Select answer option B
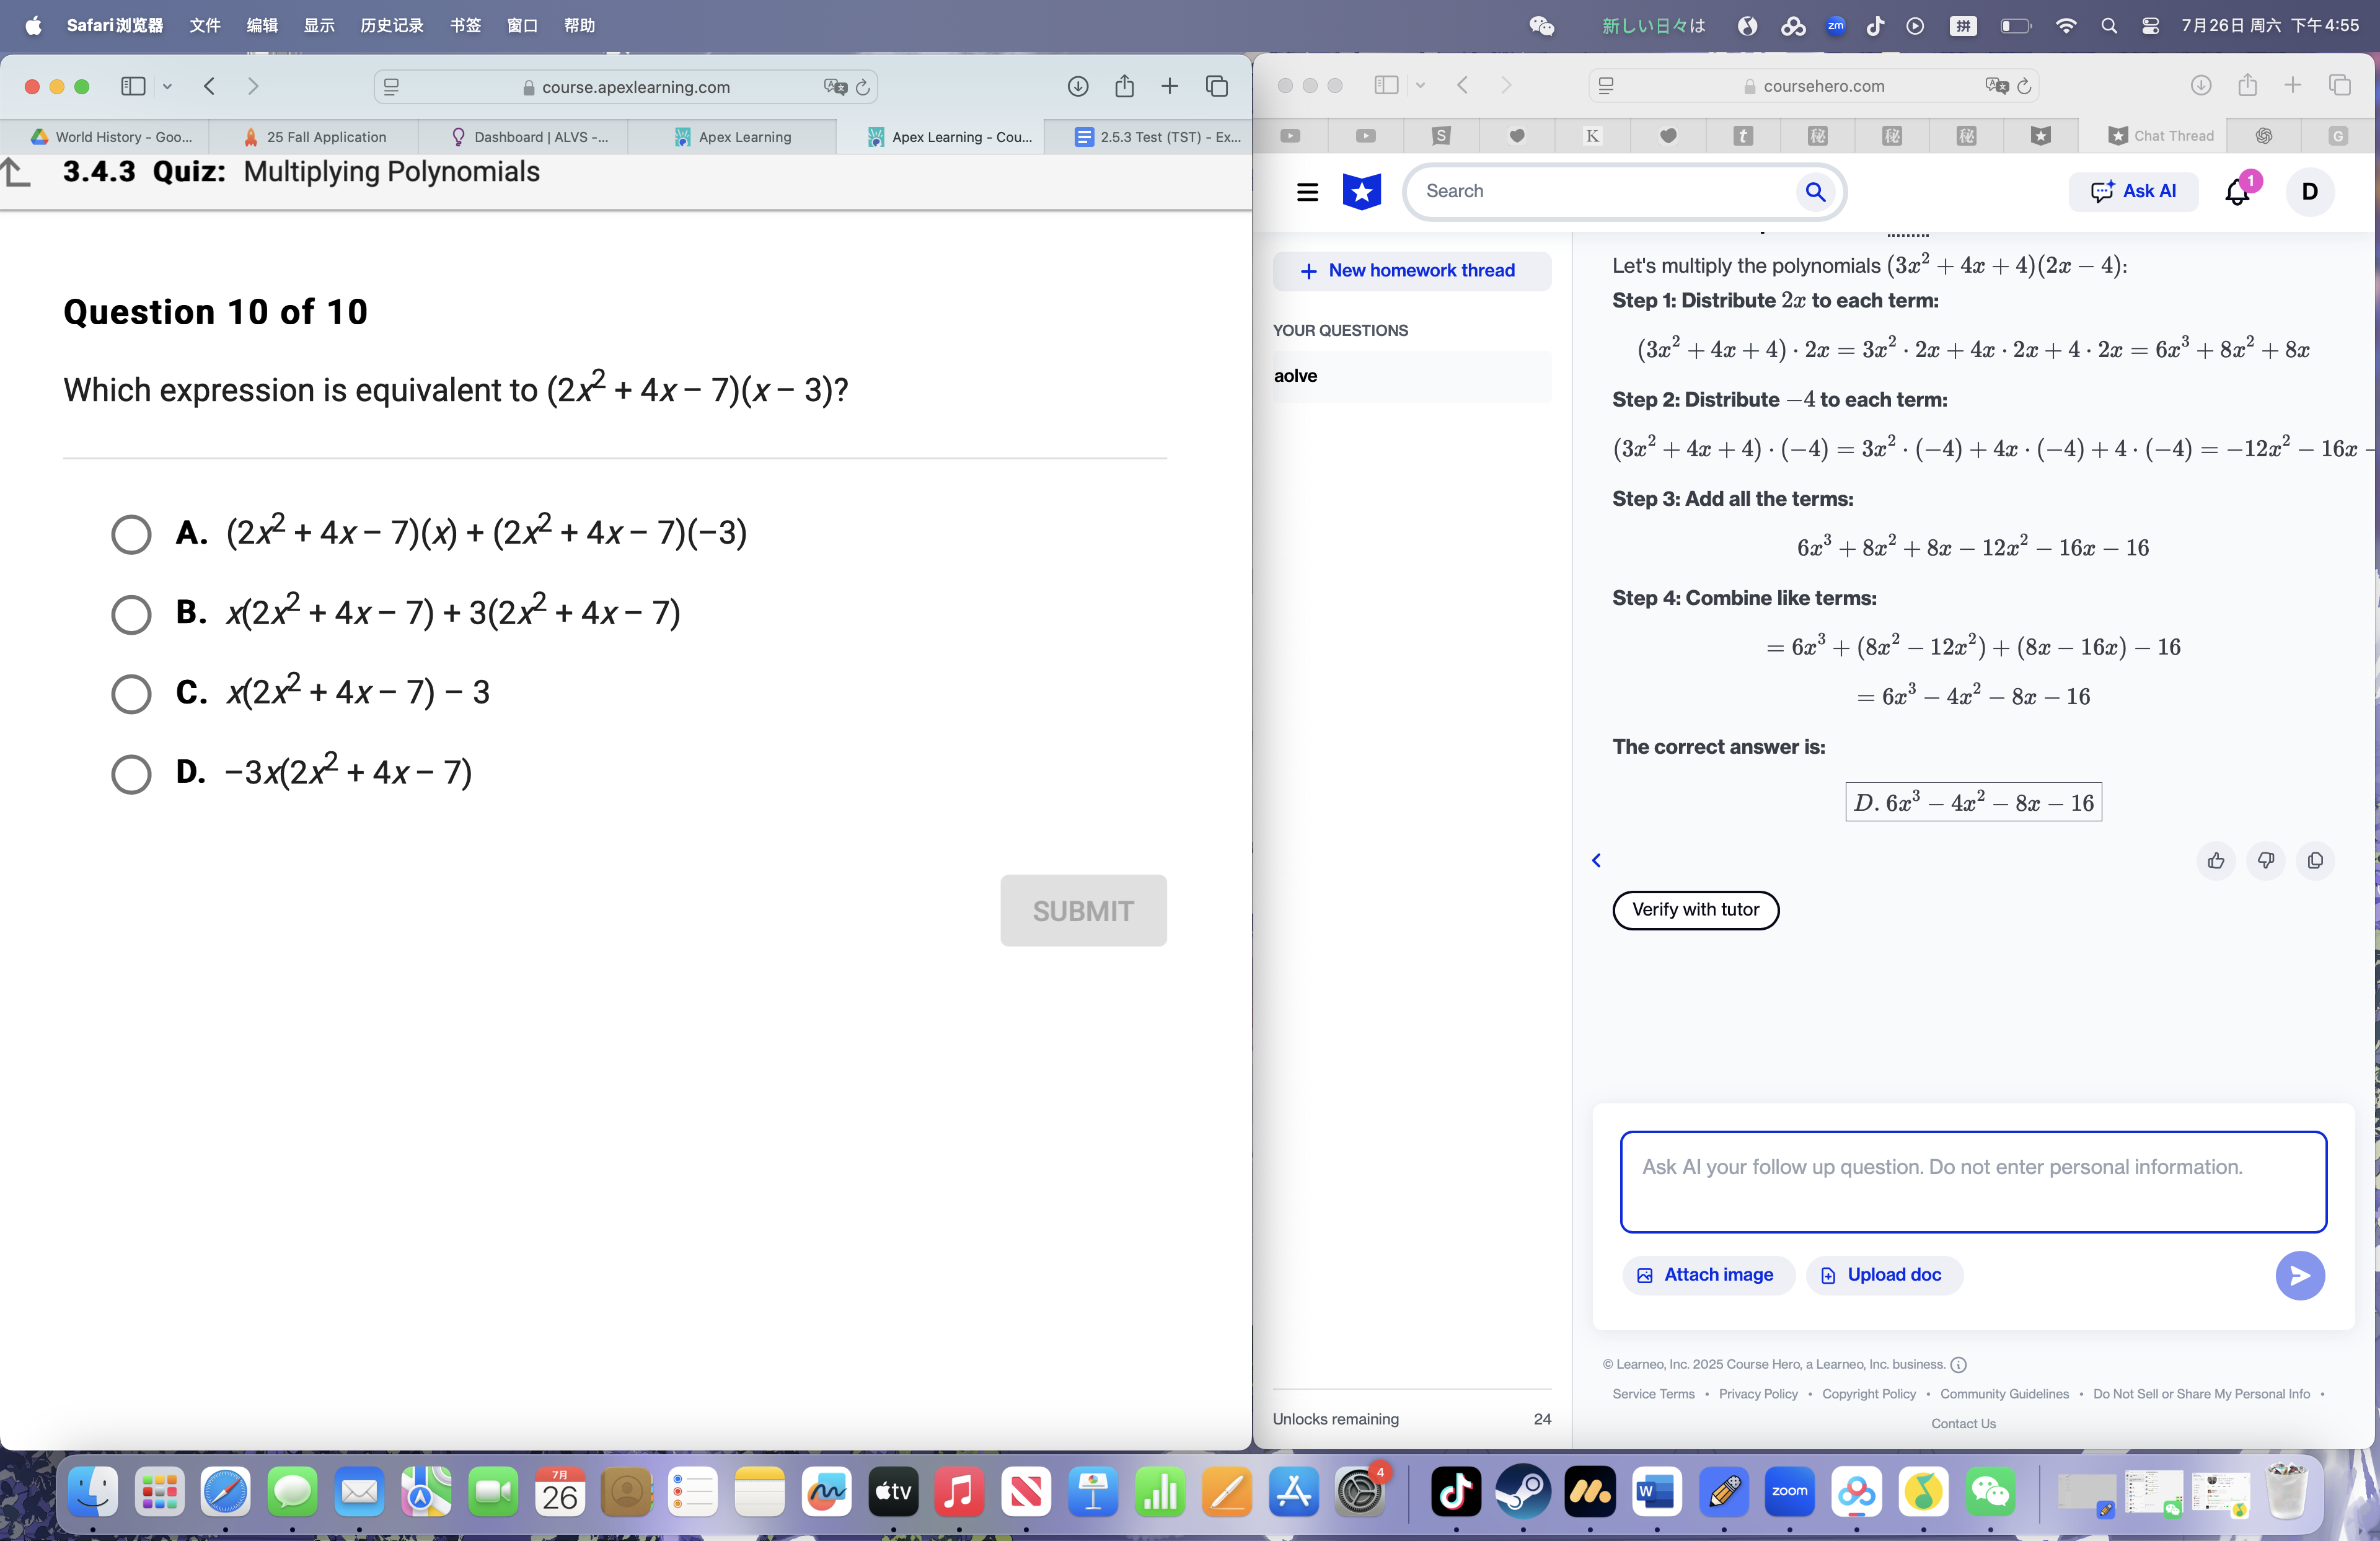The width and height of the screenshot is (2380, 1541). coord(131,614)
